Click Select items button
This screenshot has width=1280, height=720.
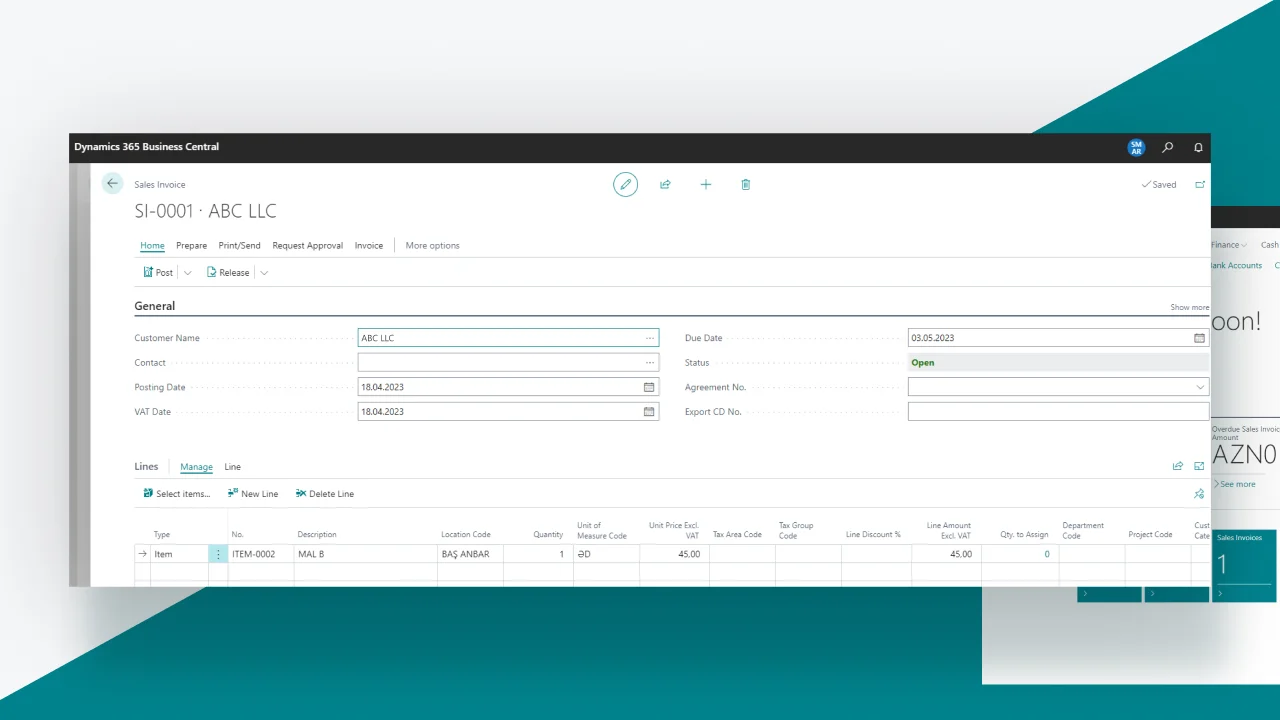tap(177, 494)
